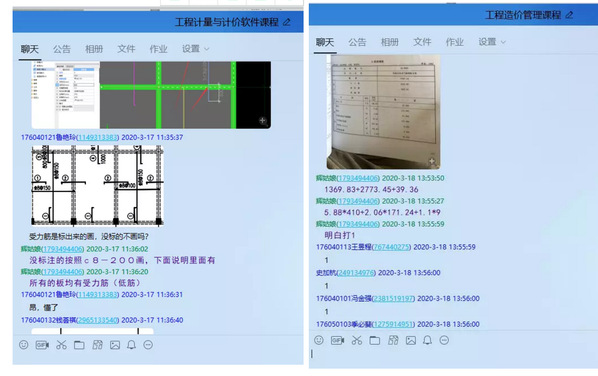
Task: Edit group name 工程计量与计价软件课程 pencil icon
Action: (287, 22)
